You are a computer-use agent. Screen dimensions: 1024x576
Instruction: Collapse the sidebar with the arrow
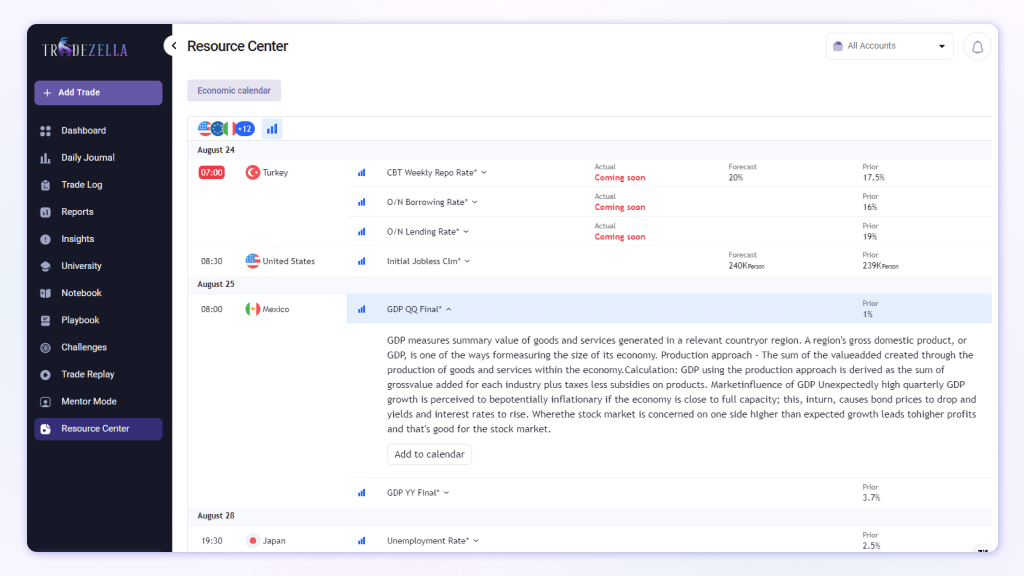point(173,46)
